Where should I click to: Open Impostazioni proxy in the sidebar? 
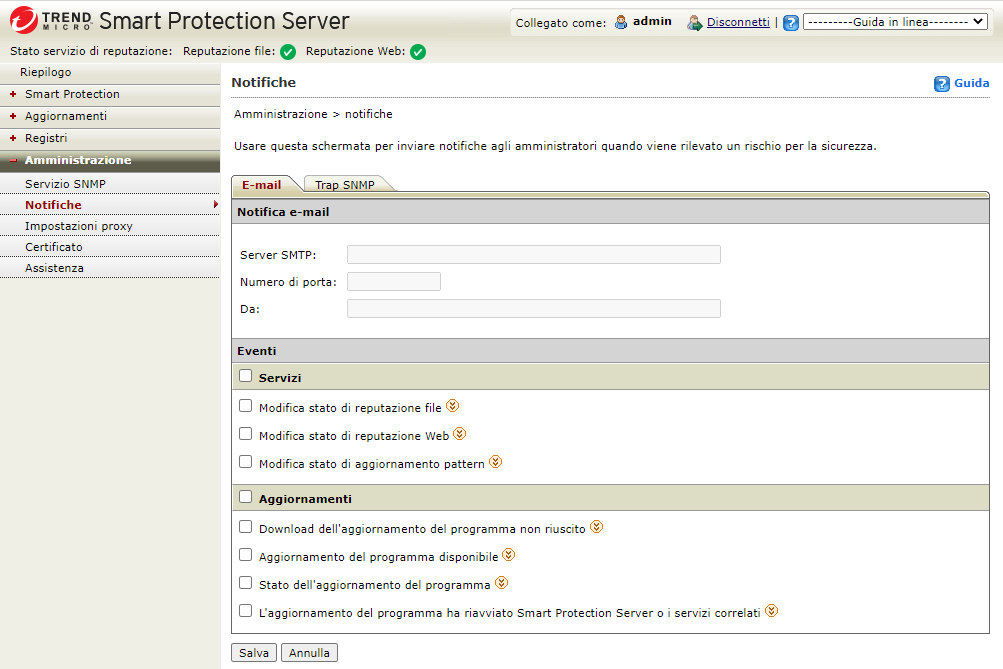point(79,226)
